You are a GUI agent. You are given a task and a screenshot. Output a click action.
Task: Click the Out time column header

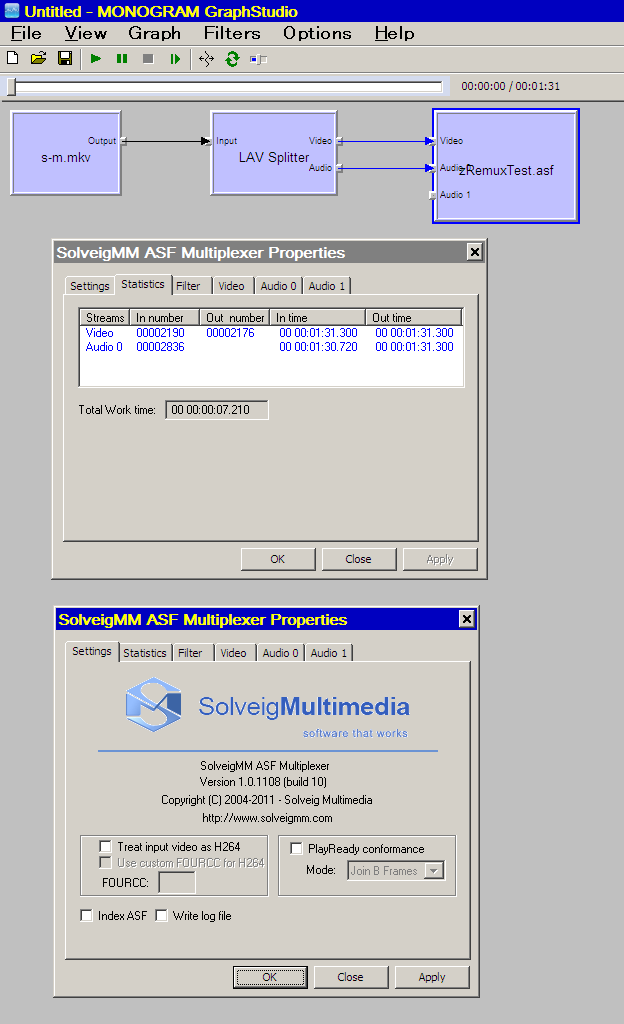[x=414, y=317]
